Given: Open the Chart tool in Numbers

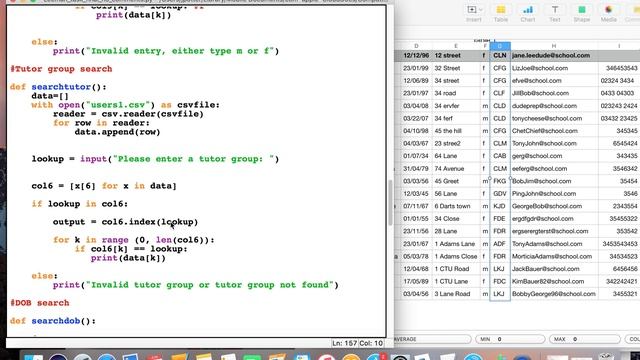Looking at the screenshot, I should [528, 13].
